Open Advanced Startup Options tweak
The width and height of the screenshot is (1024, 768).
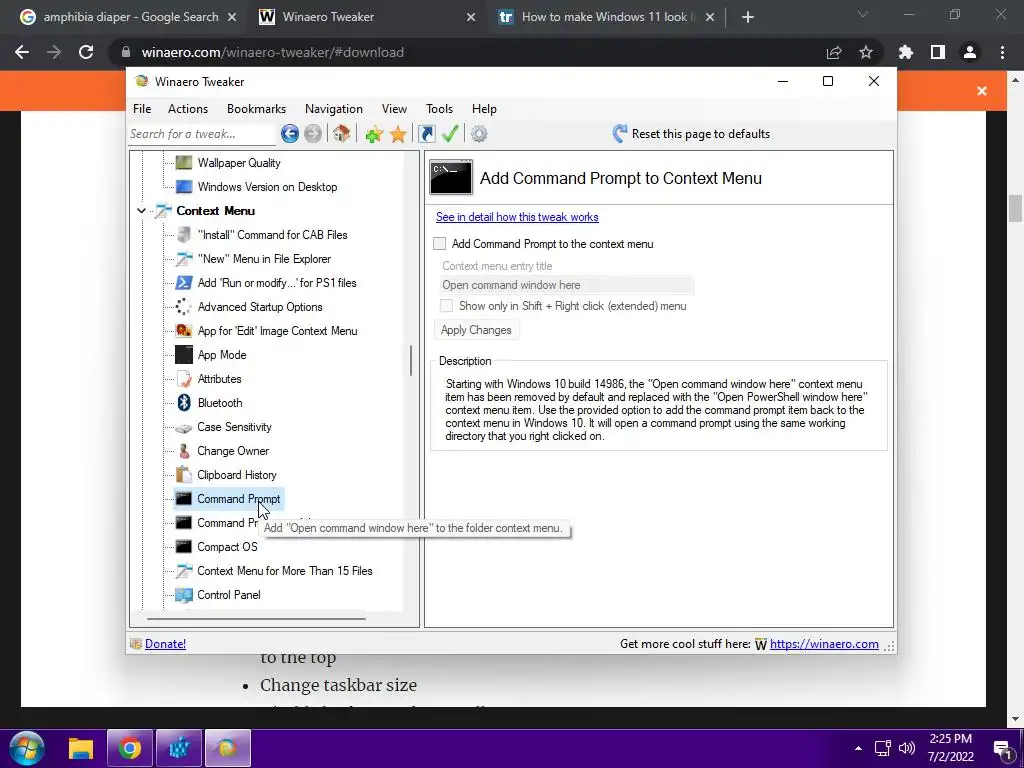[x=260, y=307]
